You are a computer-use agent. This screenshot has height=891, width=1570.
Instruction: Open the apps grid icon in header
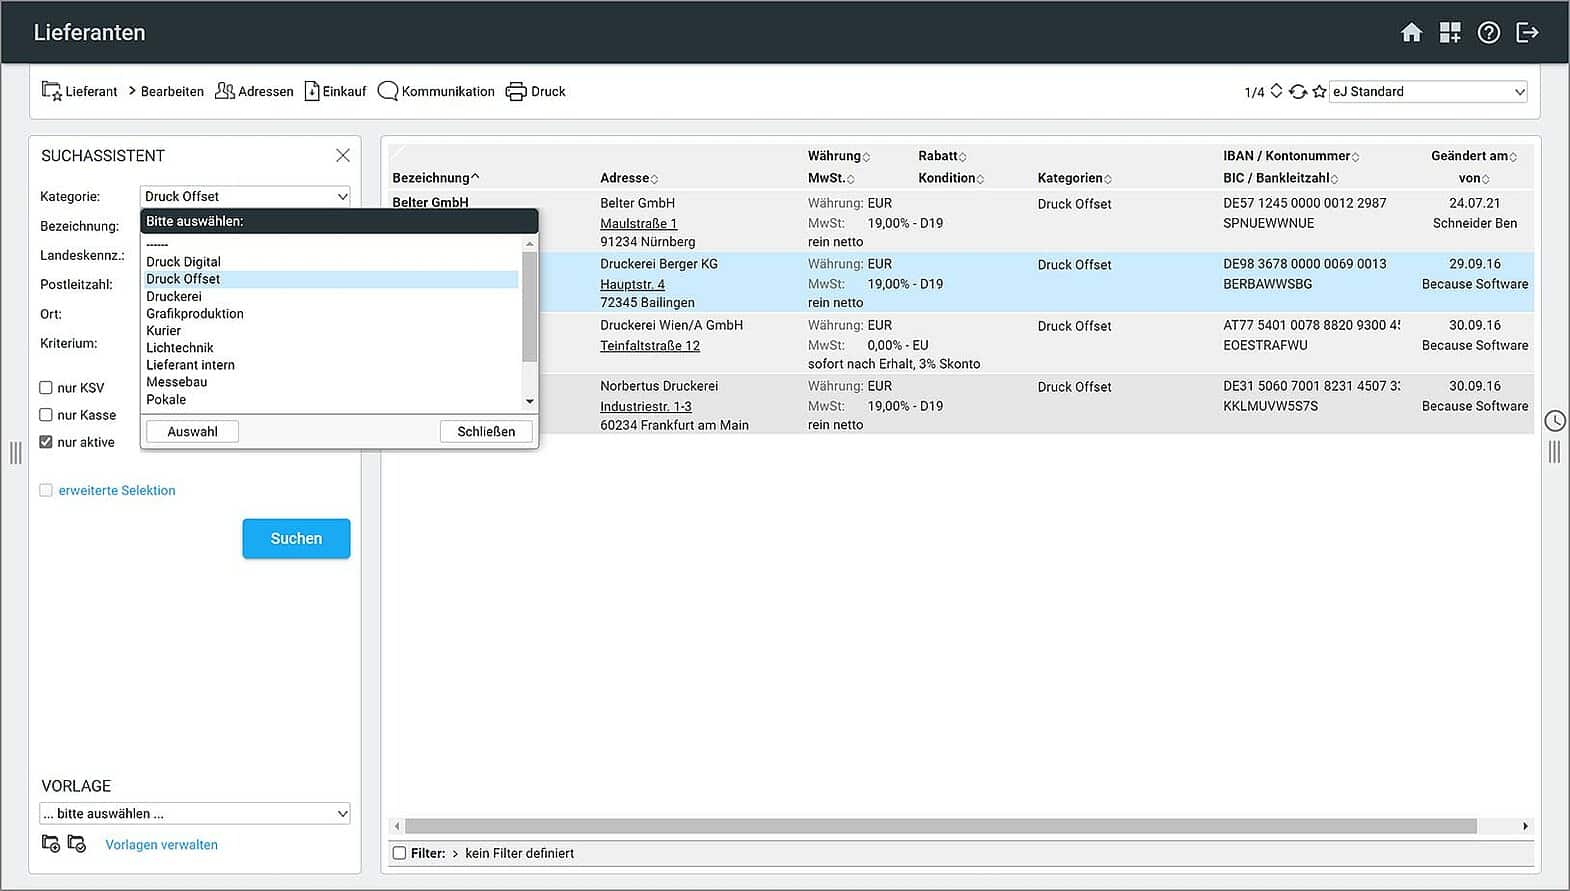click(1450, 33)
